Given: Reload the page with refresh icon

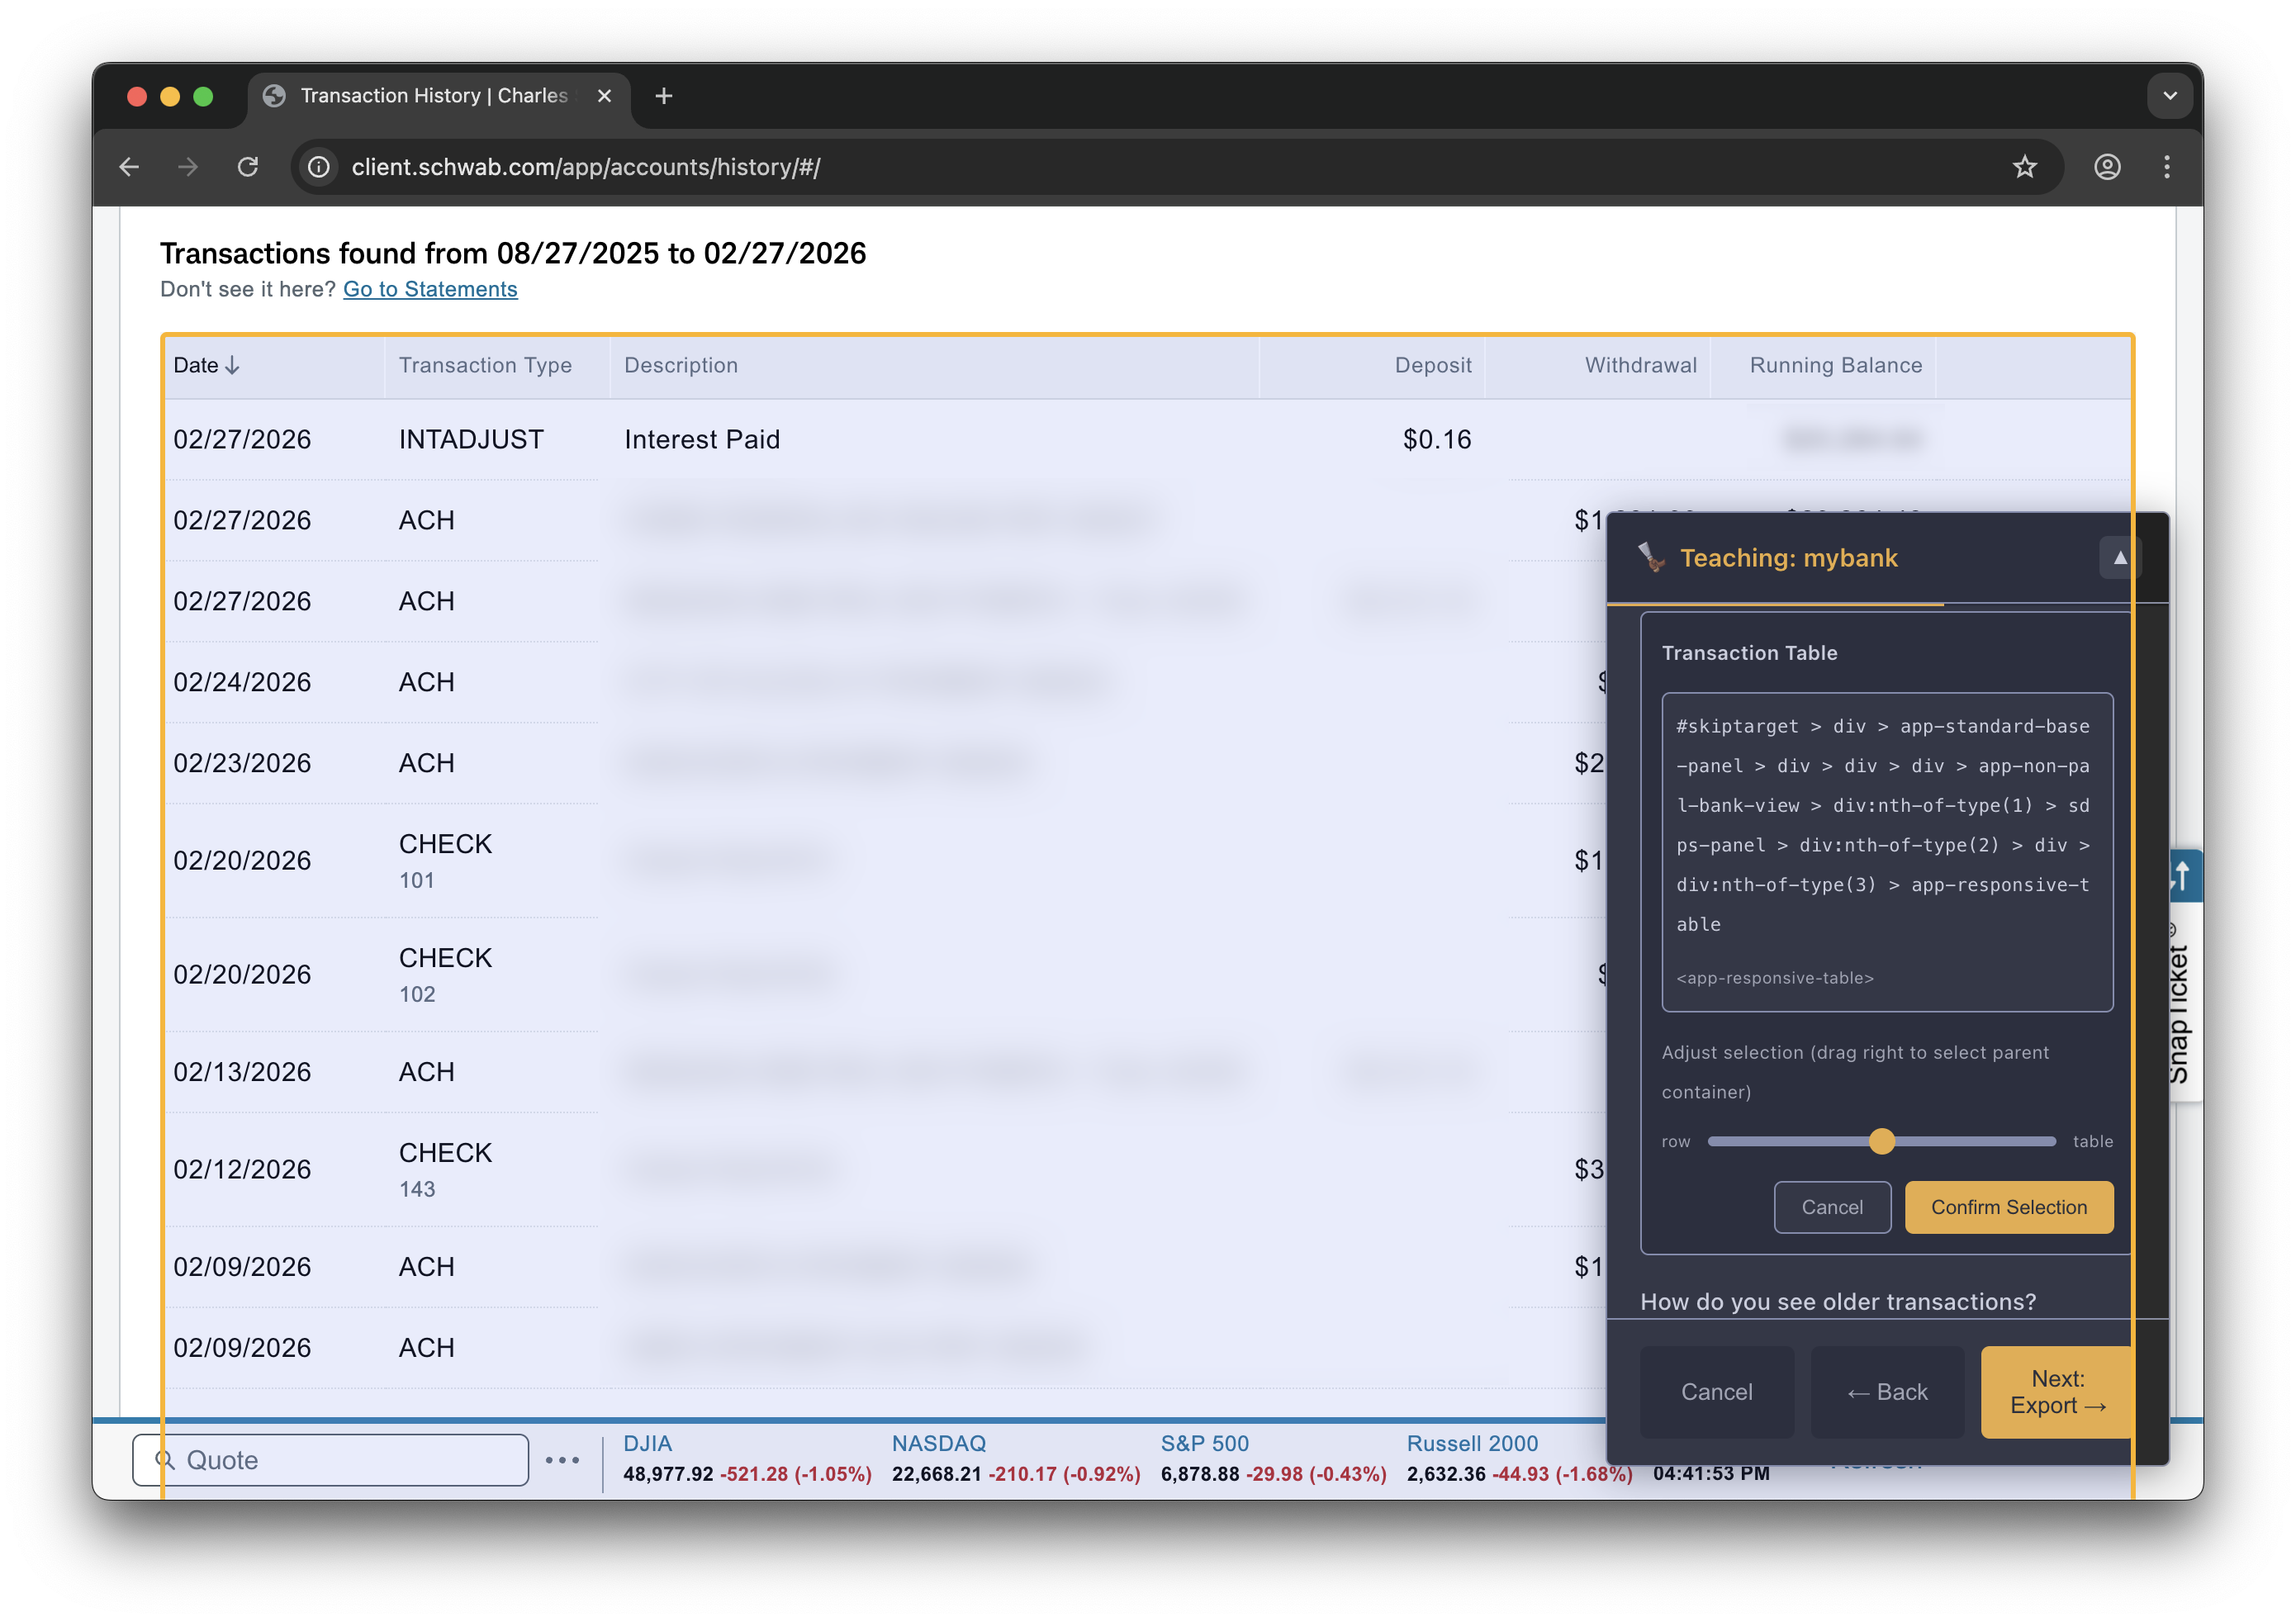Looking at the screenshot, I should coord(248,167).
